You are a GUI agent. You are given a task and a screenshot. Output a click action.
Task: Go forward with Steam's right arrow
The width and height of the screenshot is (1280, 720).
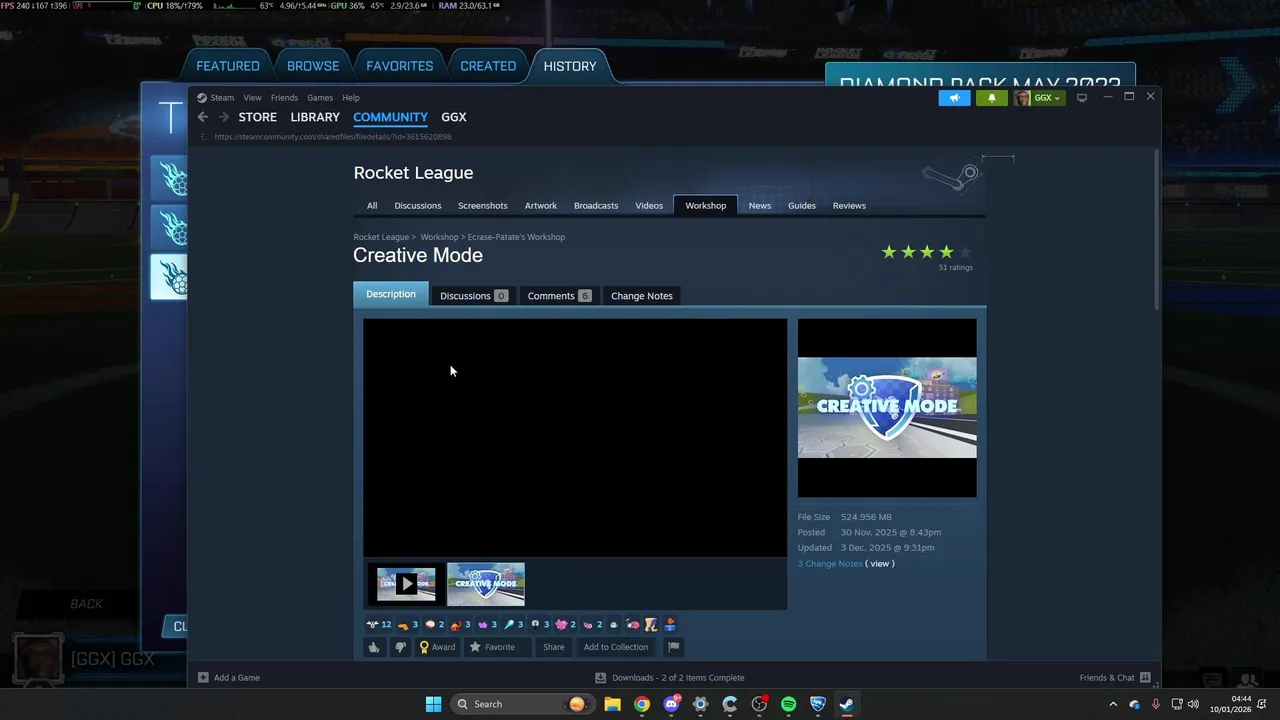[224, 117]
